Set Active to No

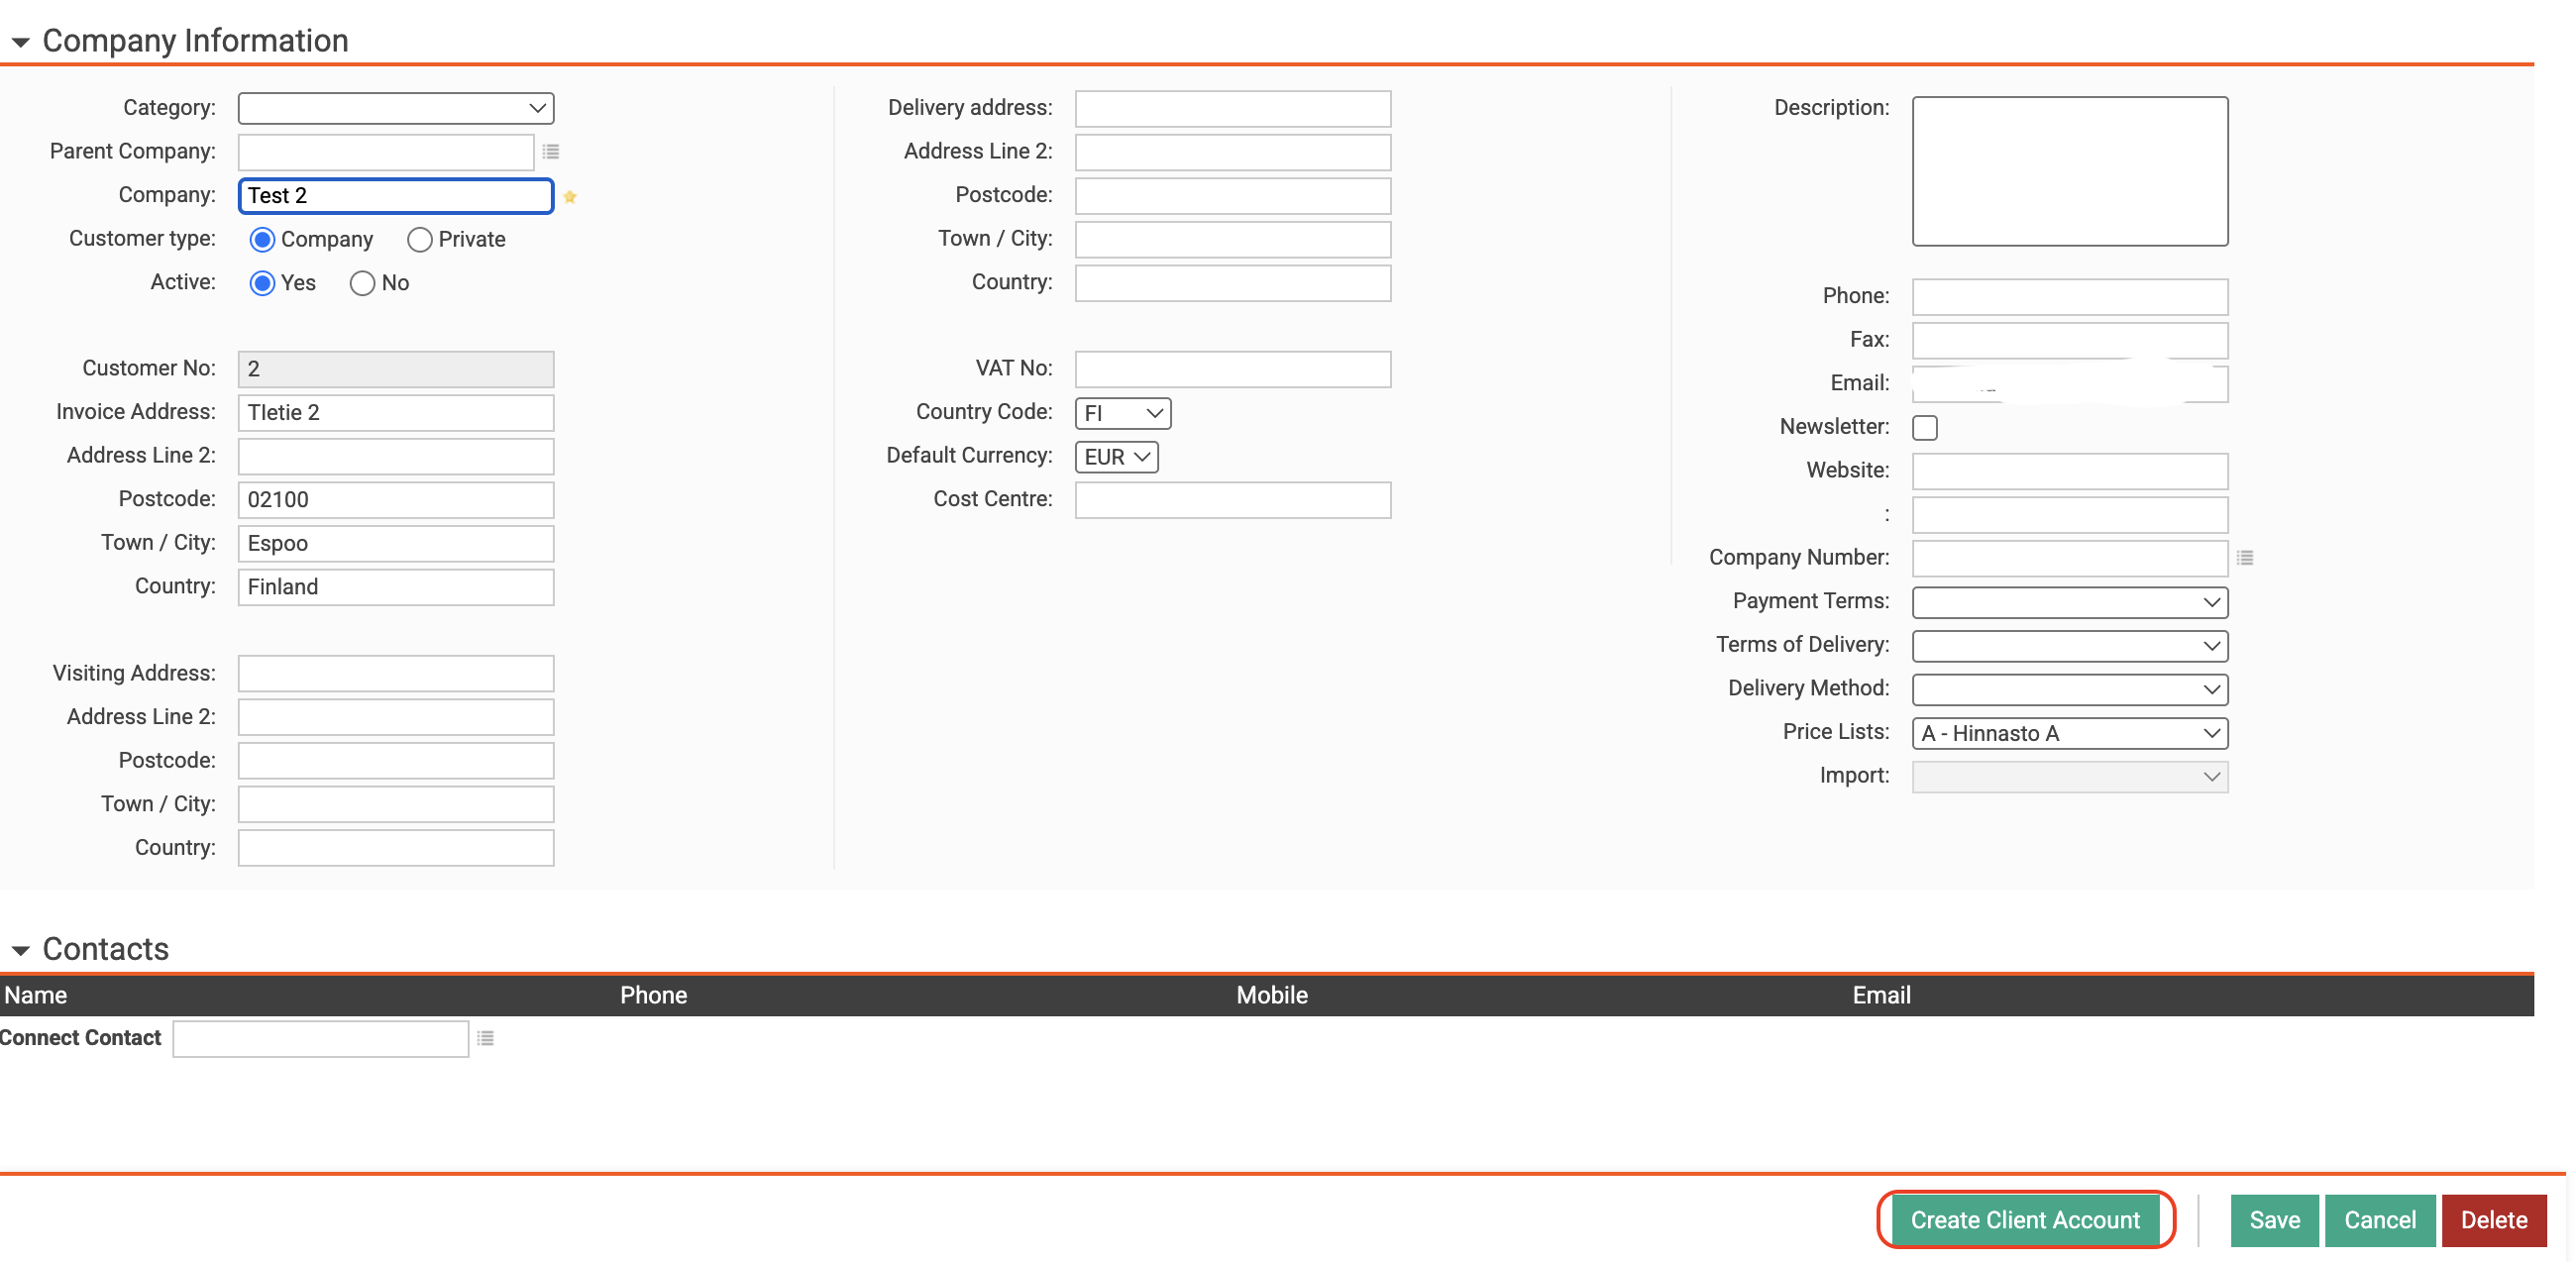click(362, 283)
